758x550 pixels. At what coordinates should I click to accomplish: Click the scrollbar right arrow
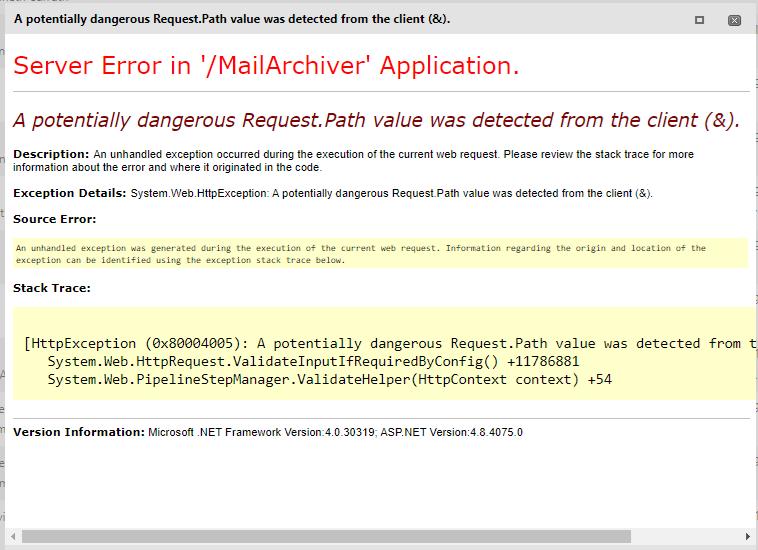pyautogui.click(x=748, y=536)
